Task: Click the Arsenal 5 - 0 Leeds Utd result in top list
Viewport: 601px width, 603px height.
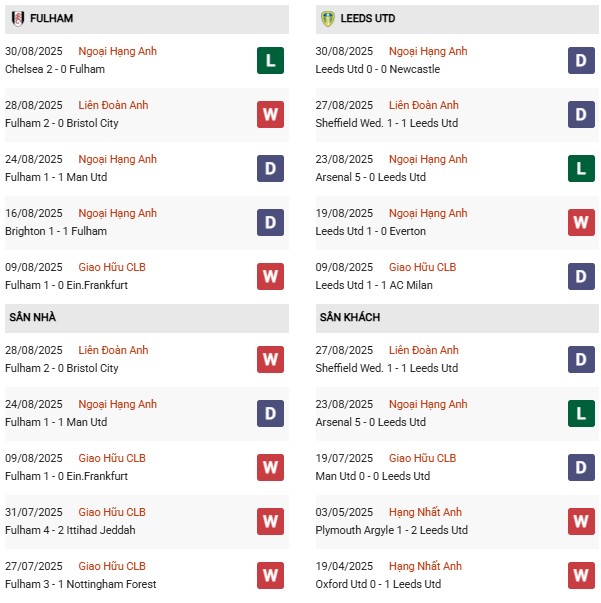Action: point(371,177)
